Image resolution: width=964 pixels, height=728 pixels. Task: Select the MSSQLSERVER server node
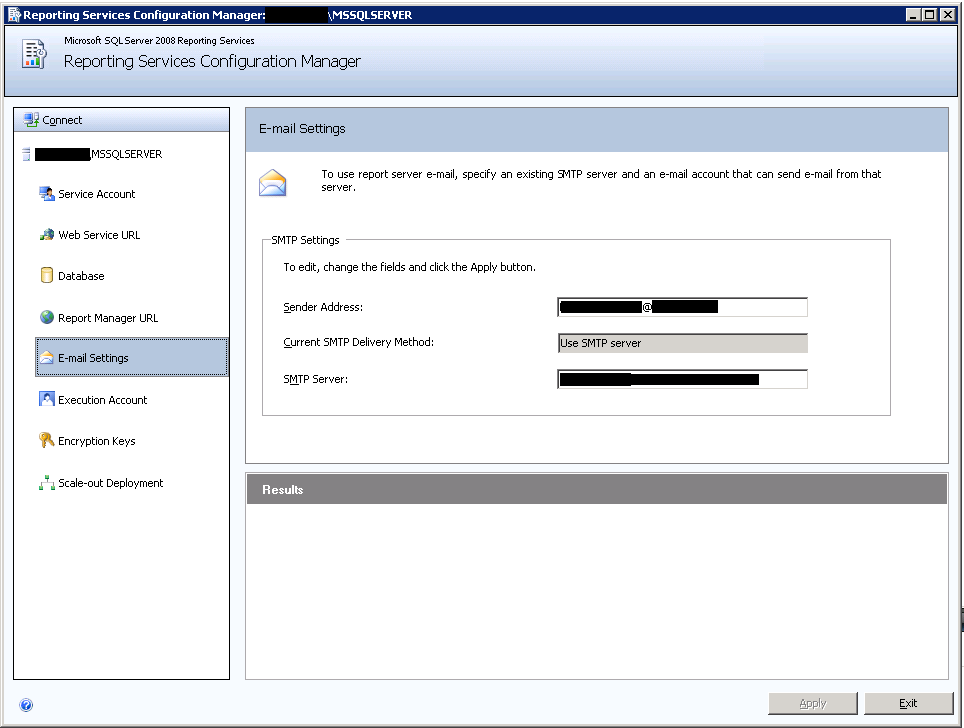(98, 154)
